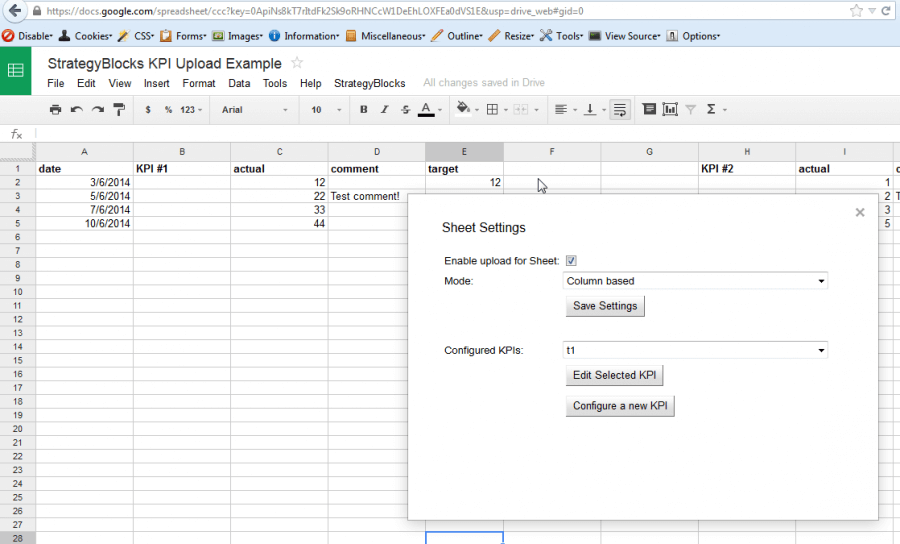Click the merge cells icon
The image size is (900, 544).
coord(521,110)
